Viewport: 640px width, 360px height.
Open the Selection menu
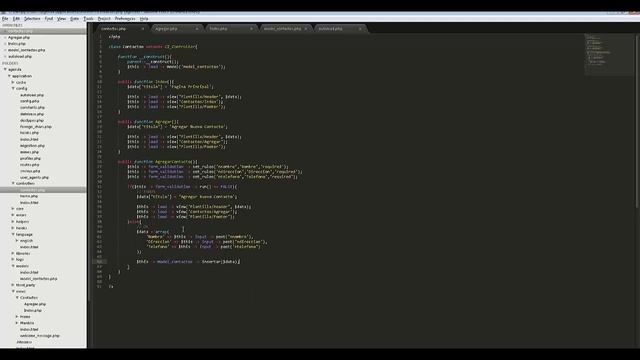32,19
